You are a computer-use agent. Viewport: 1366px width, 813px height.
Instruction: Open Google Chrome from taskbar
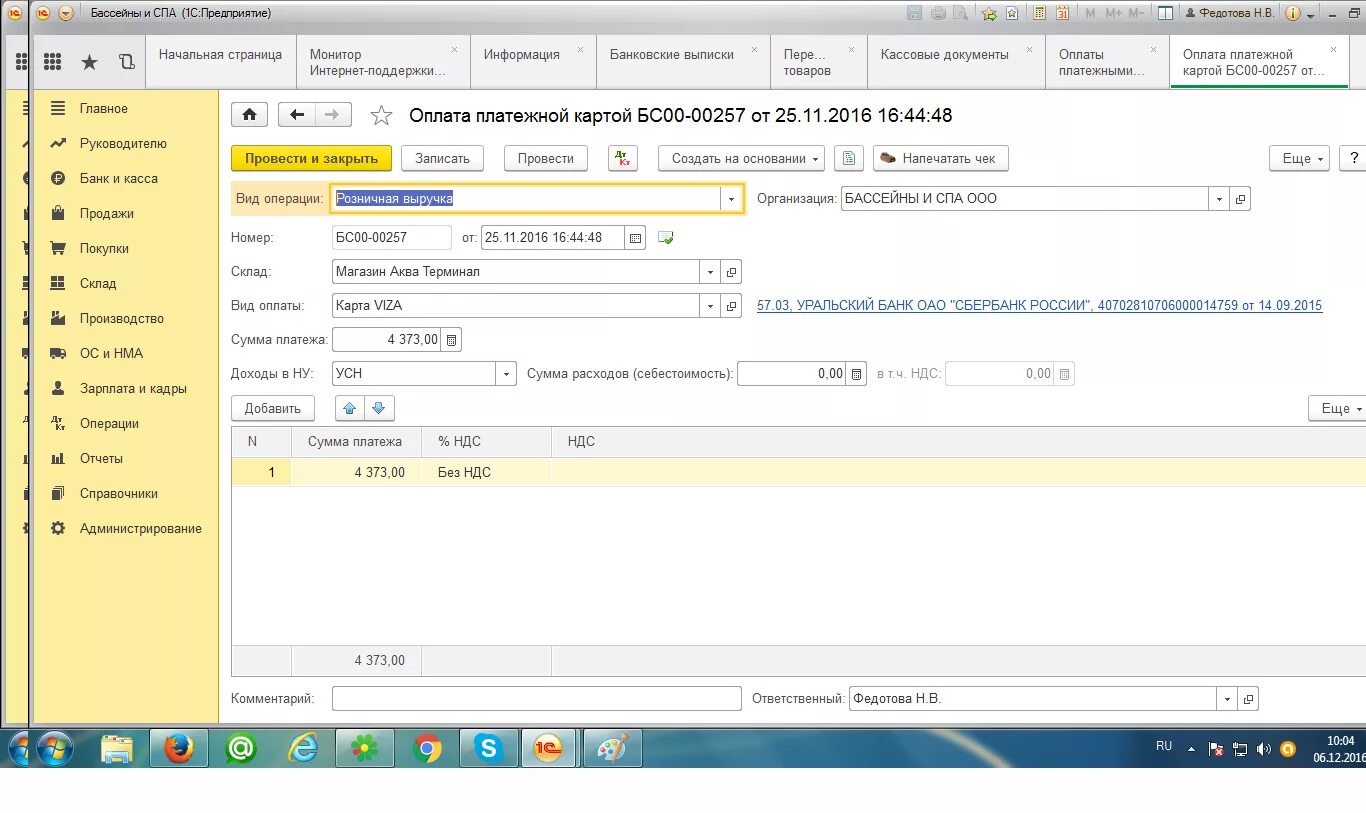click(x=427, y=748)
